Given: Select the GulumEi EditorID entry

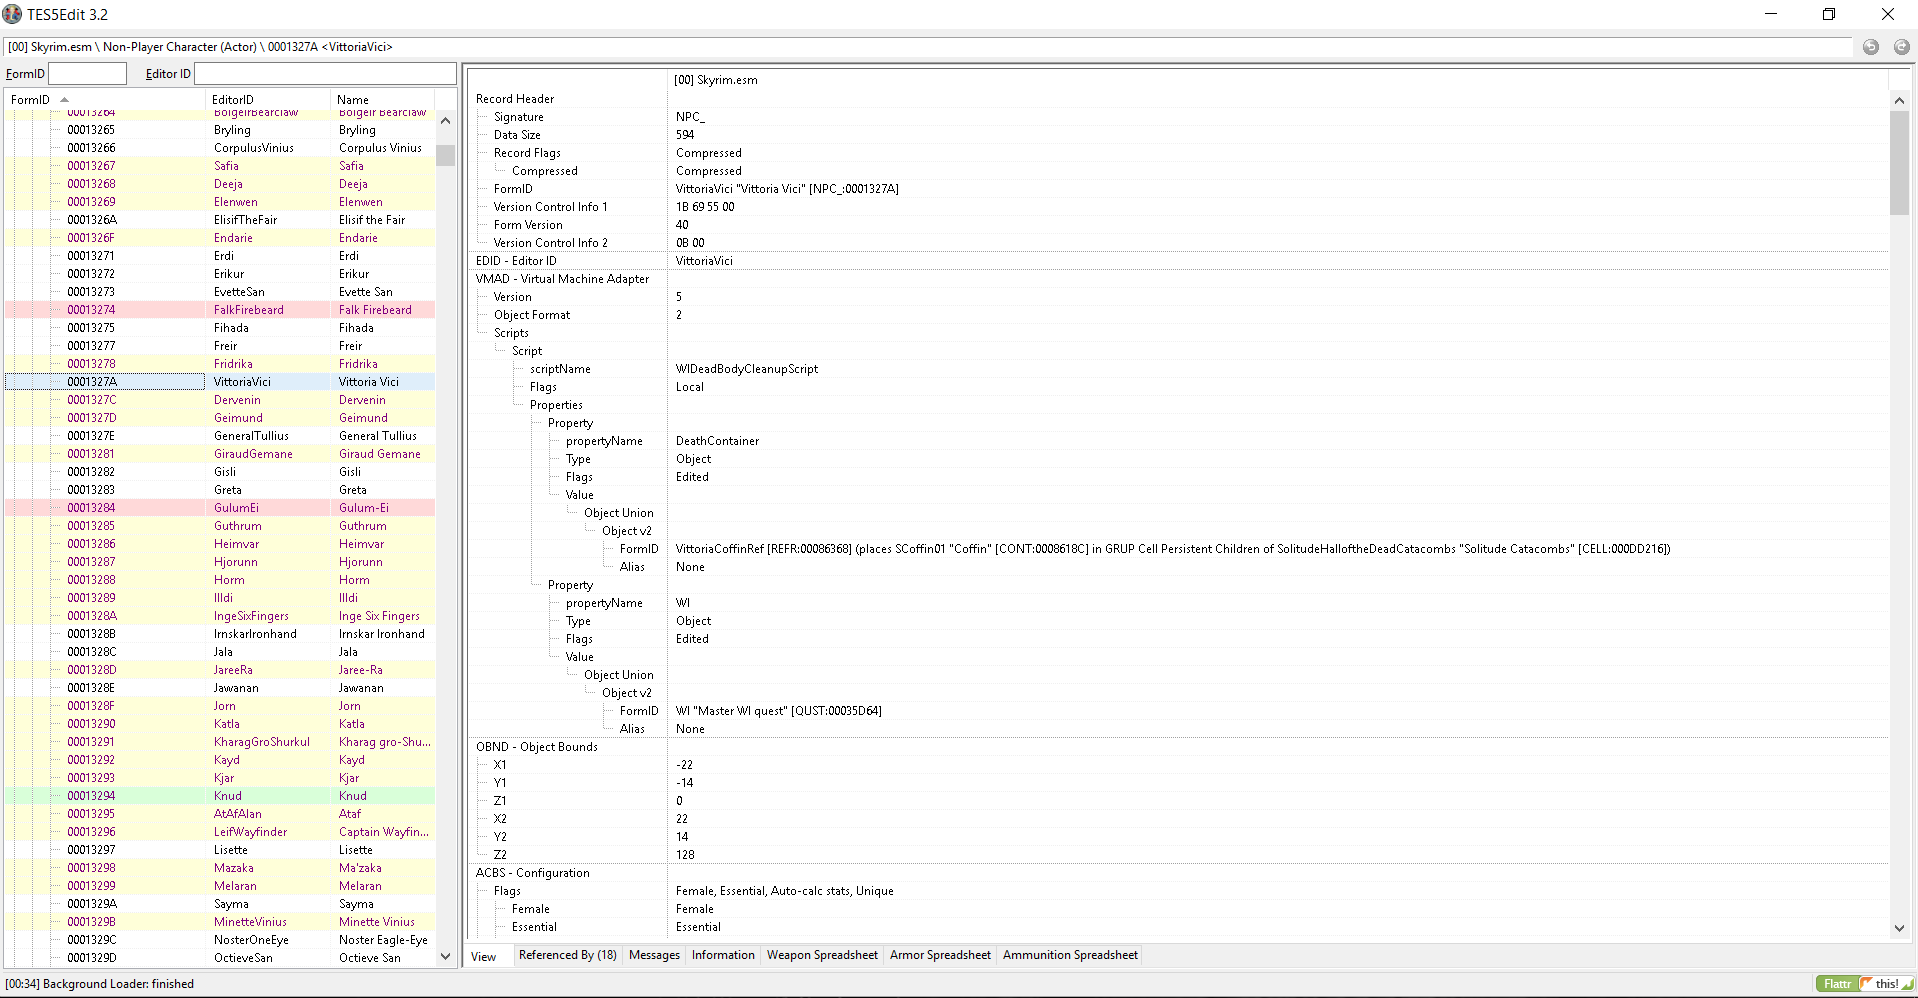Looking at the screenshot, I should [x=236, y=508].
